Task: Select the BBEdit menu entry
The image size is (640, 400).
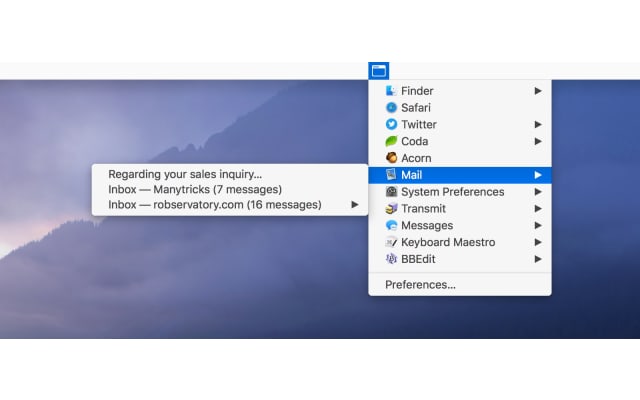Action: [460, 259]
